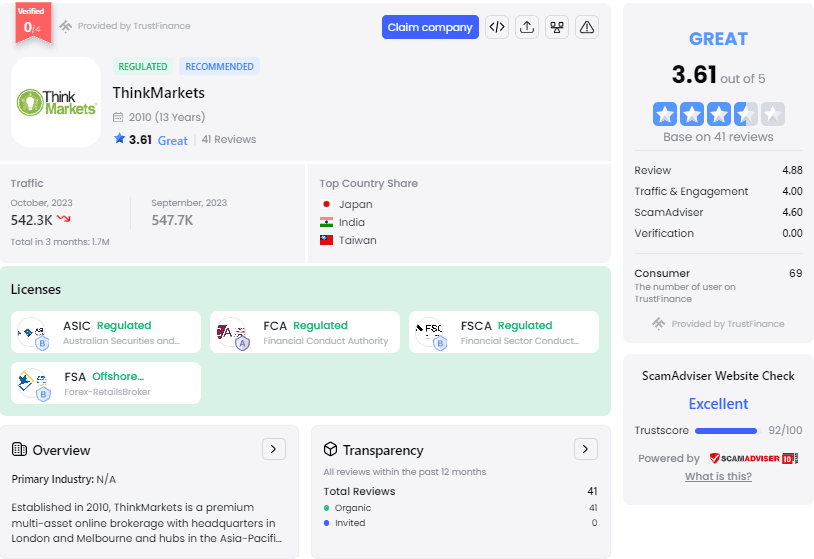
Task: Click the report warning triangle icon
Action: pos(587,27)
